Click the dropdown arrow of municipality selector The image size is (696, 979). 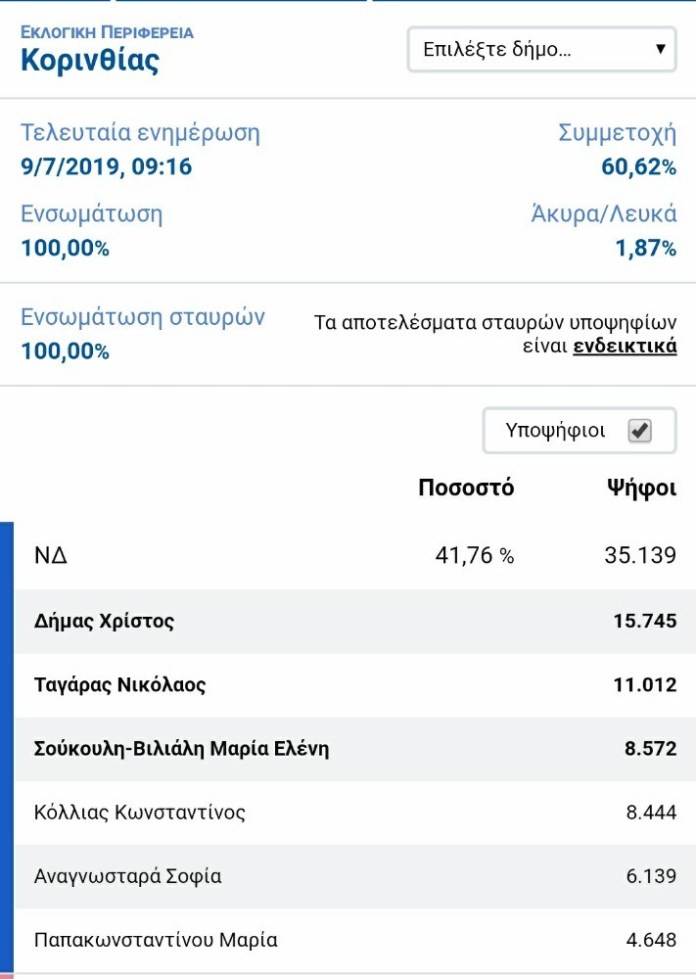(x=660, y=49)
